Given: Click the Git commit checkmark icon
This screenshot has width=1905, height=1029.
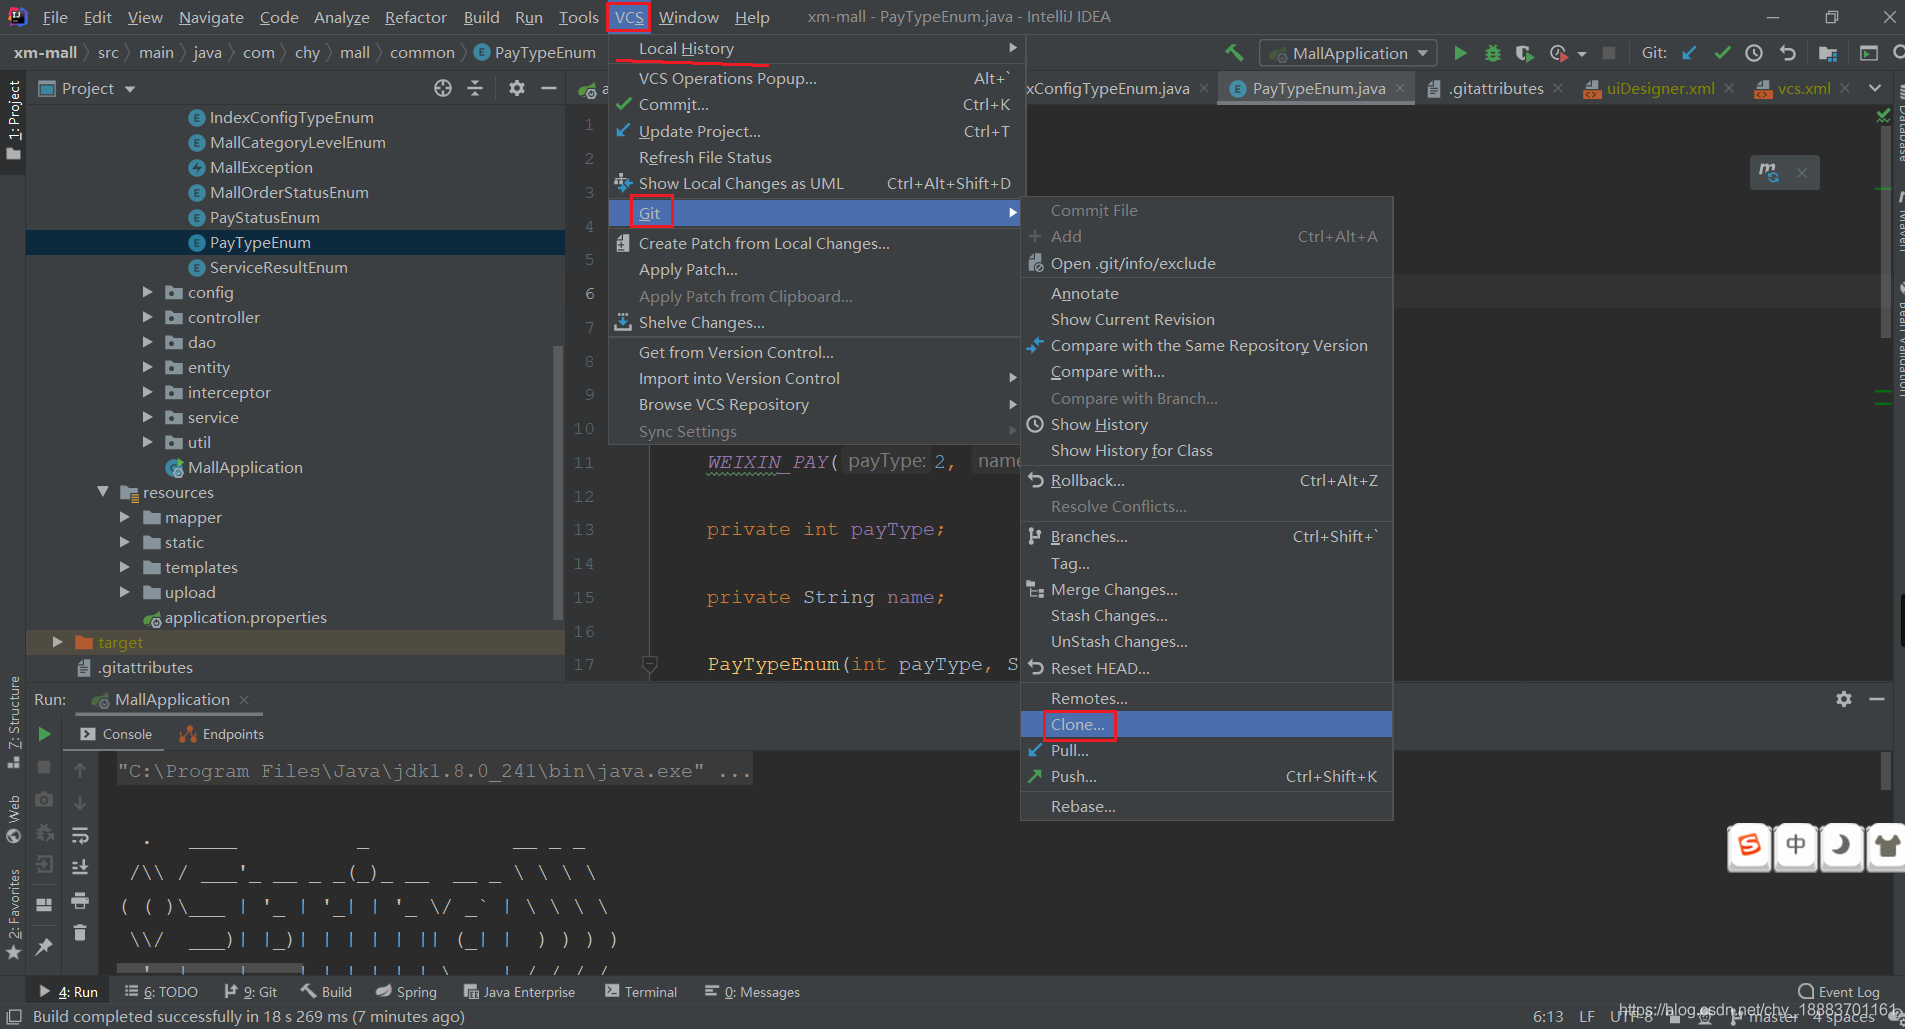Looking at the screenshot, I should coord(1722,53).
